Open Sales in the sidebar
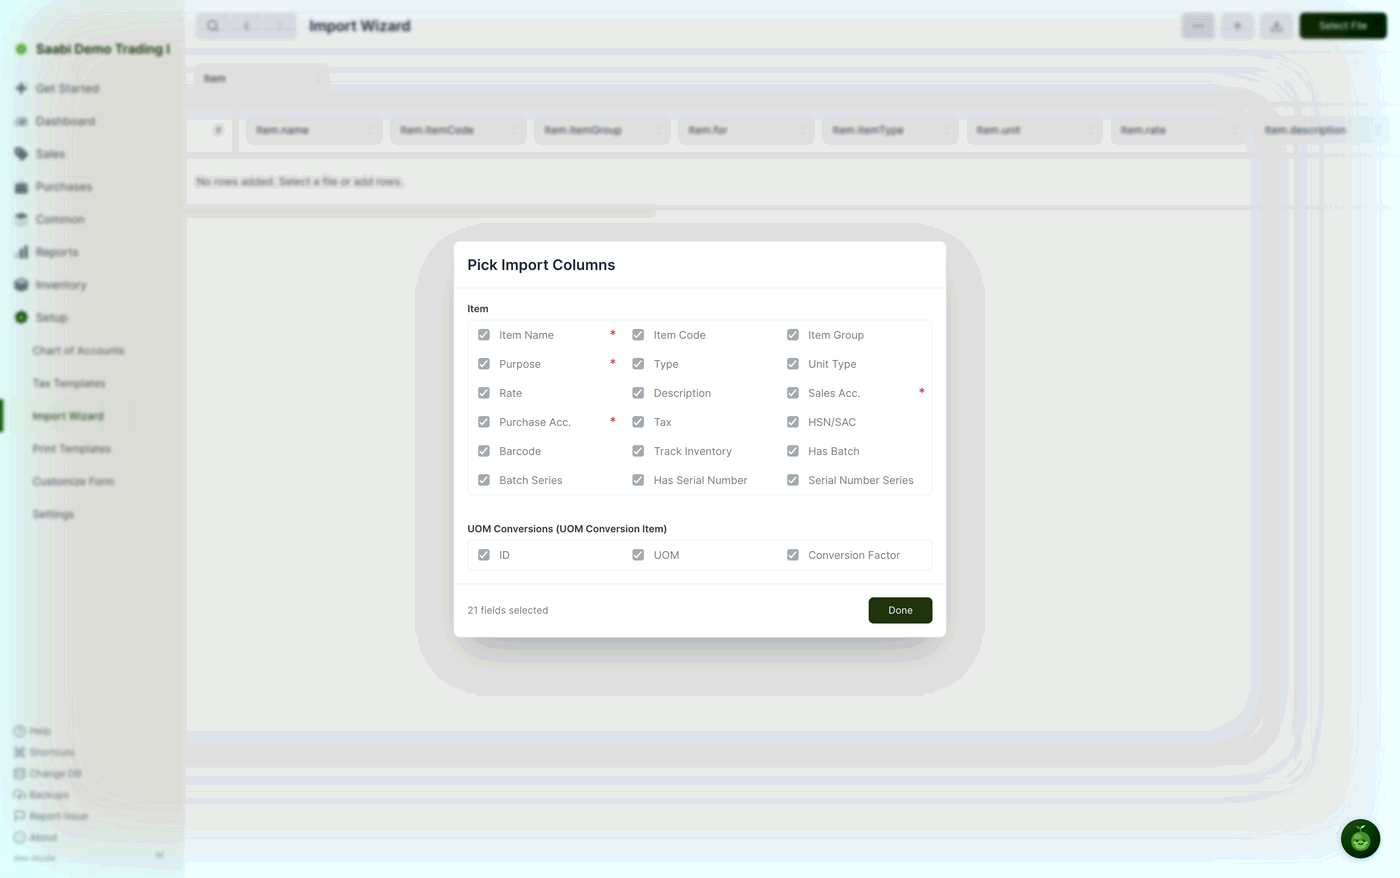Screen dimensions: 1400x878 pos(50,154)
